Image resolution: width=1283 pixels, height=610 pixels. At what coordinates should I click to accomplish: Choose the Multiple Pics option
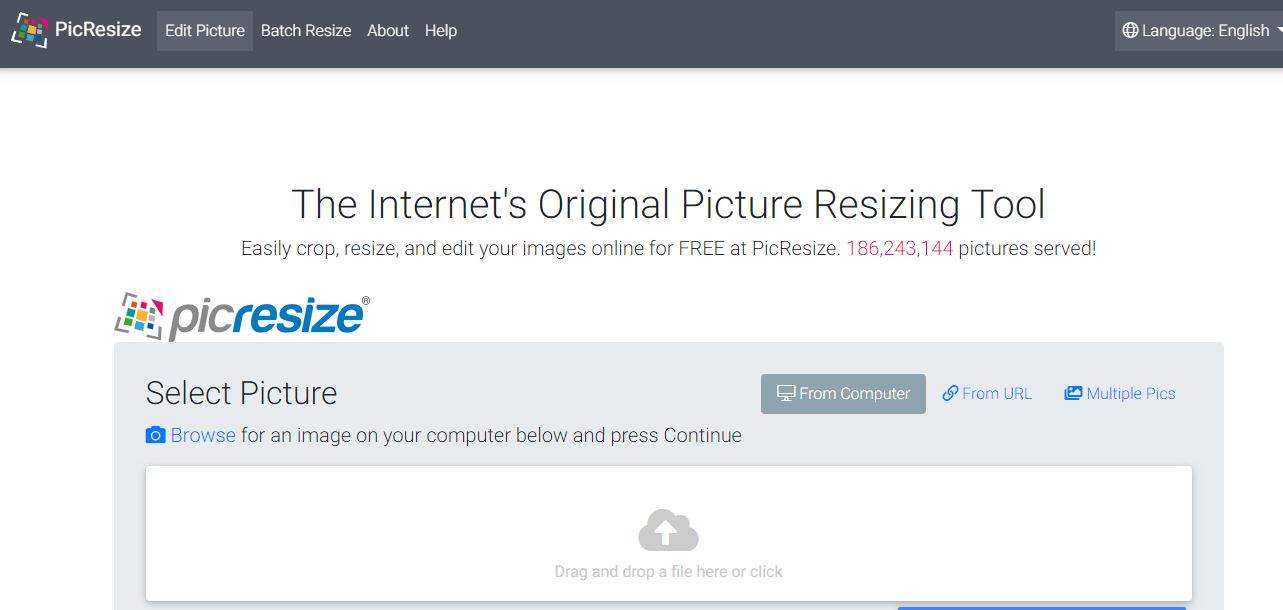pyautogui.click(x=1130, y=394)
